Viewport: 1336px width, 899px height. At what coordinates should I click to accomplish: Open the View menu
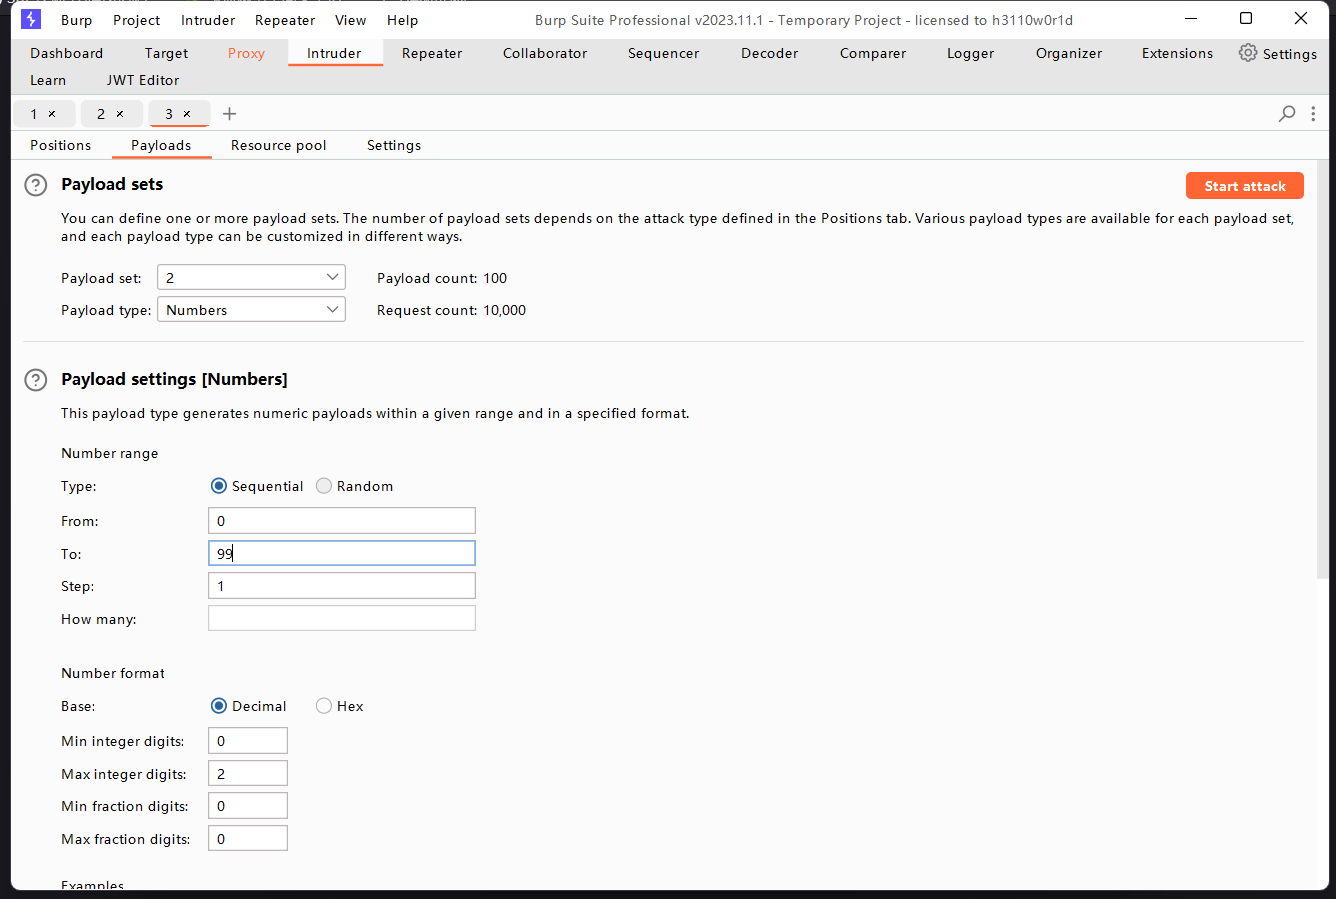pyautogui.click(x=351, y=20)
